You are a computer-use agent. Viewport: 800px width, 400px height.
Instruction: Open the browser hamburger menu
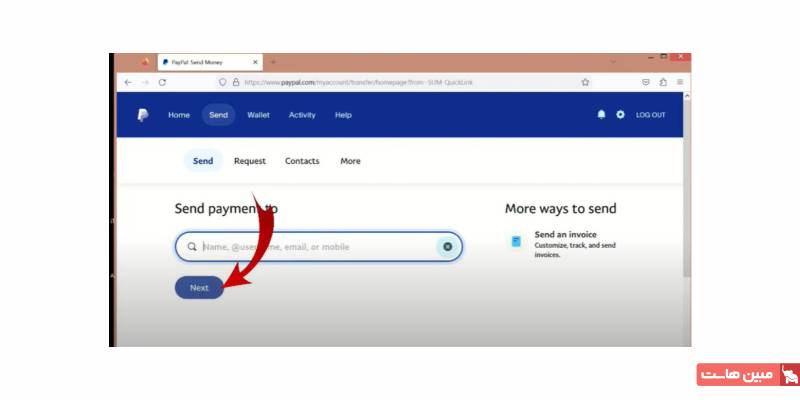[x=680, y=82]
